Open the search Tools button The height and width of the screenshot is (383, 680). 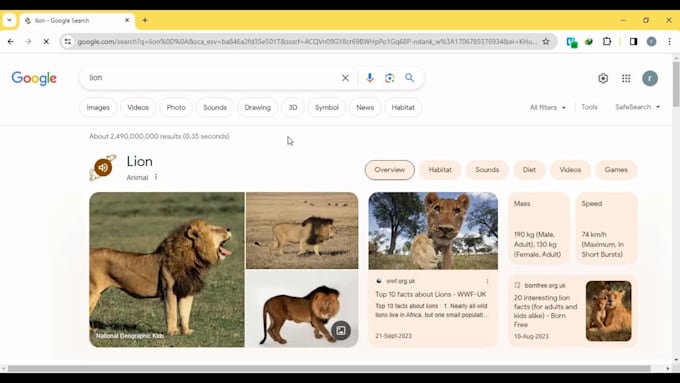[x=589, y=107]
